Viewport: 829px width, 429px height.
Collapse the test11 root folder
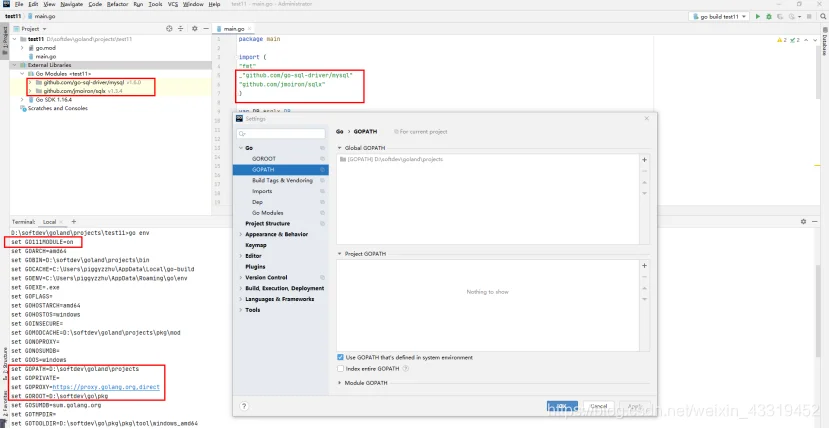click(x=15, y=39)
